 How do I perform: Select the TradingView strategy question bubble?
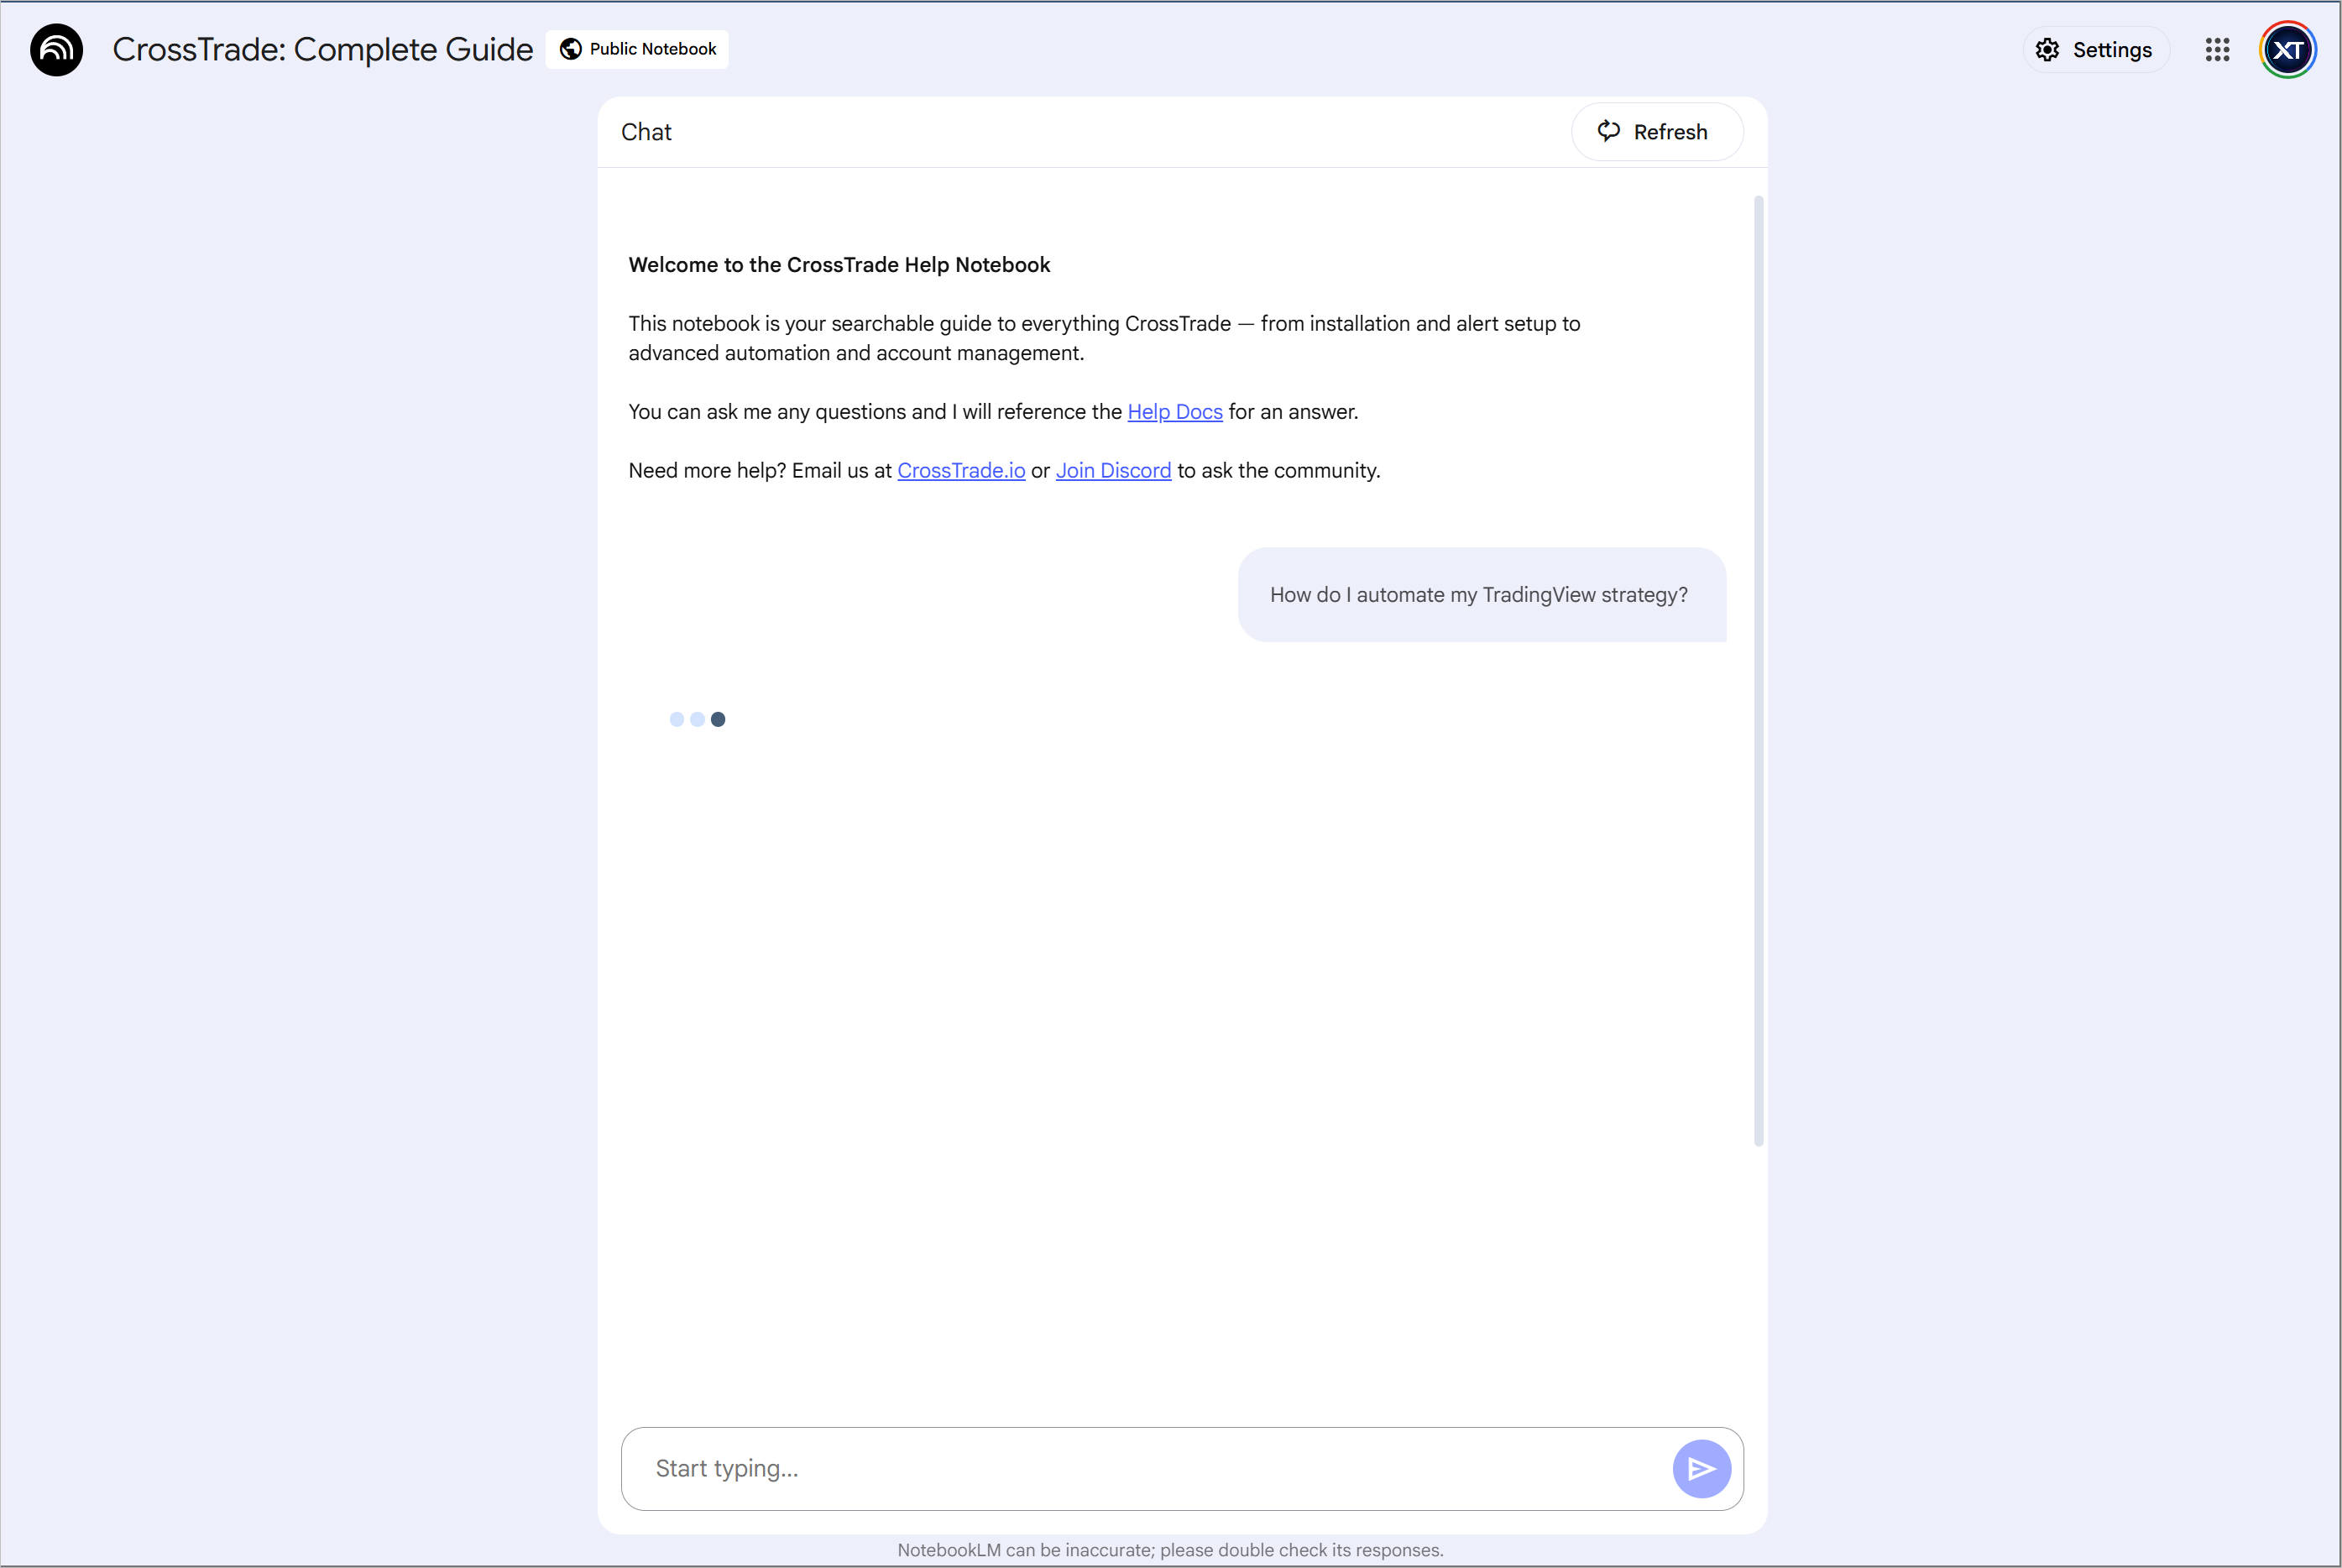[1478, 594]
